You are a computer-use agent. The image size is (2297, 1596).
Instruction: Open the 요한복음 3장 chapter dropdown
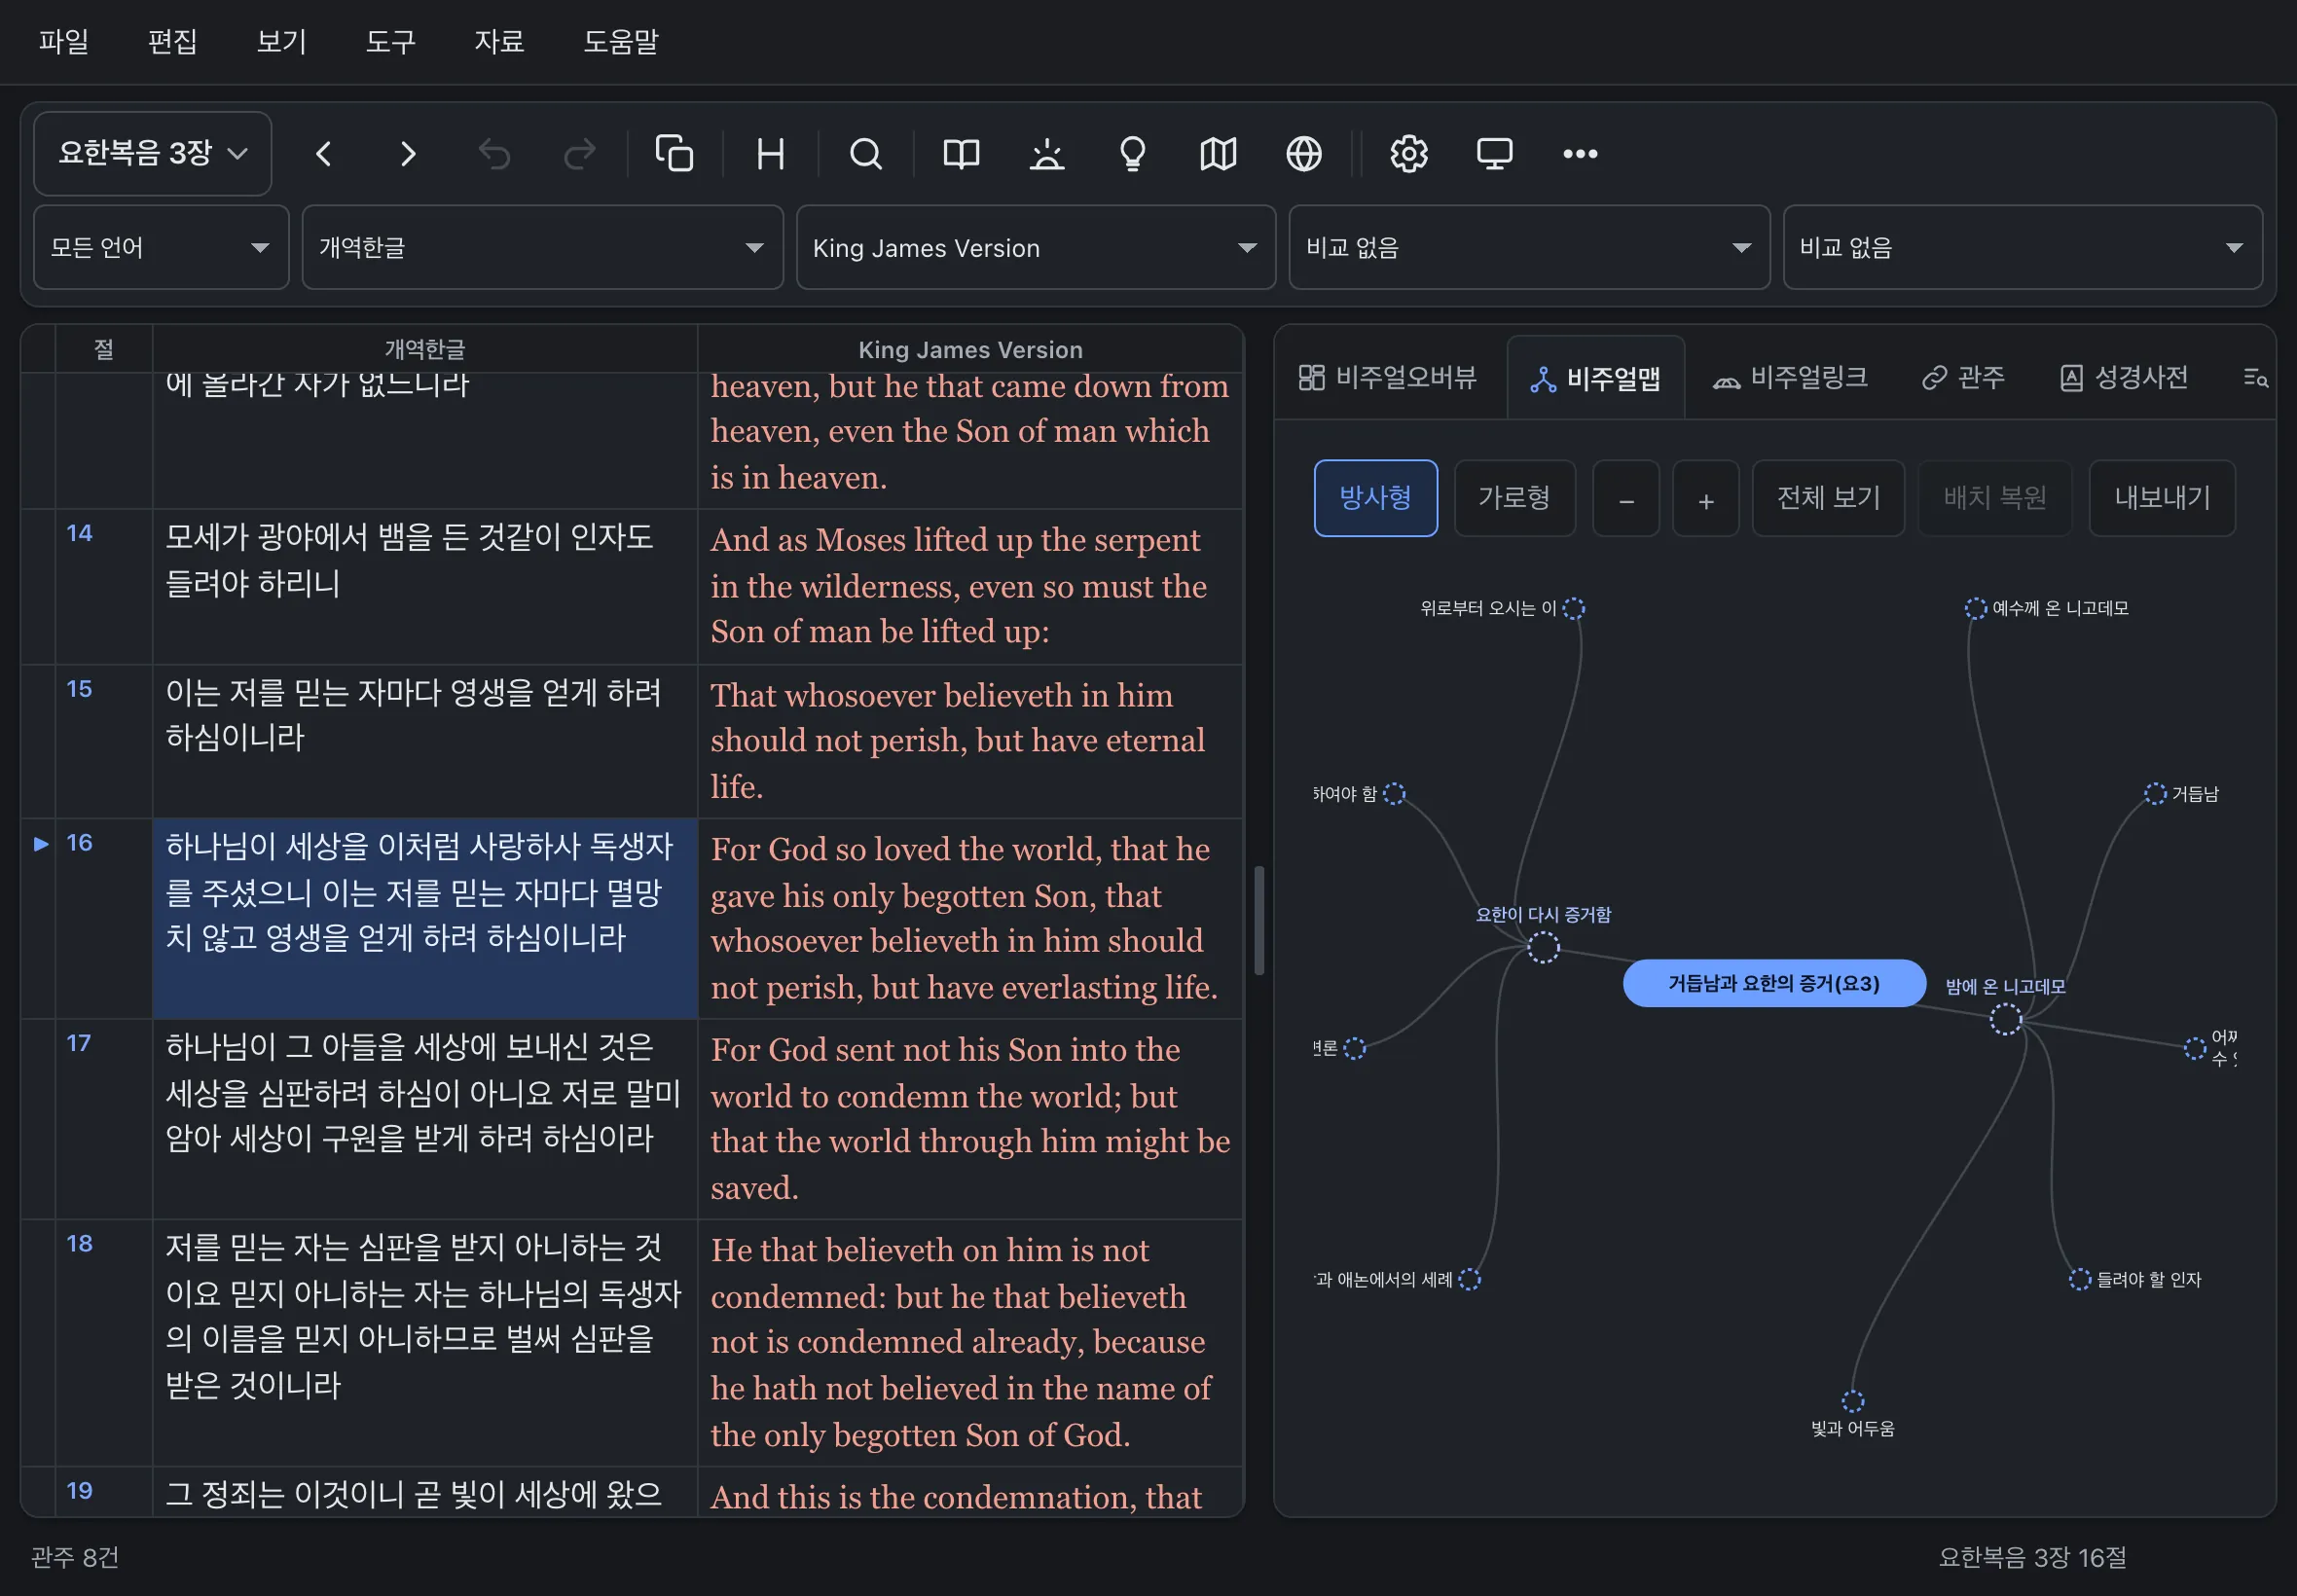point(153,154)
